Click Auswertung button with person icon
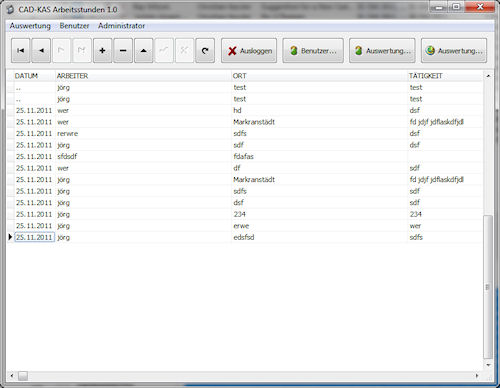Image resolution: width=500 pixels, height=388 pixels. coord(382,51)
